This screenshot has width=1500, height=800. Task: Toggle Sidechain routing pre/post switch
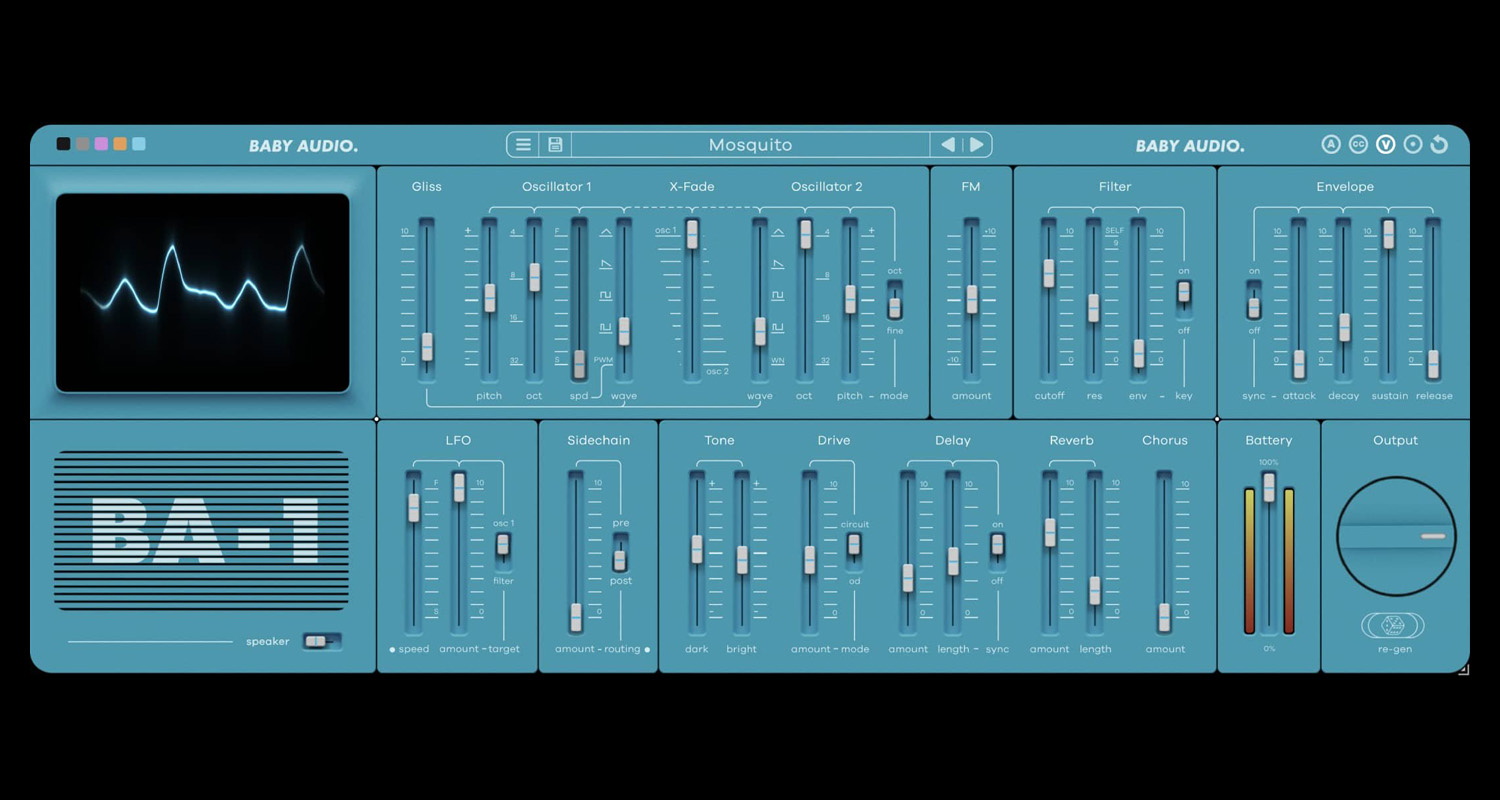620,552
